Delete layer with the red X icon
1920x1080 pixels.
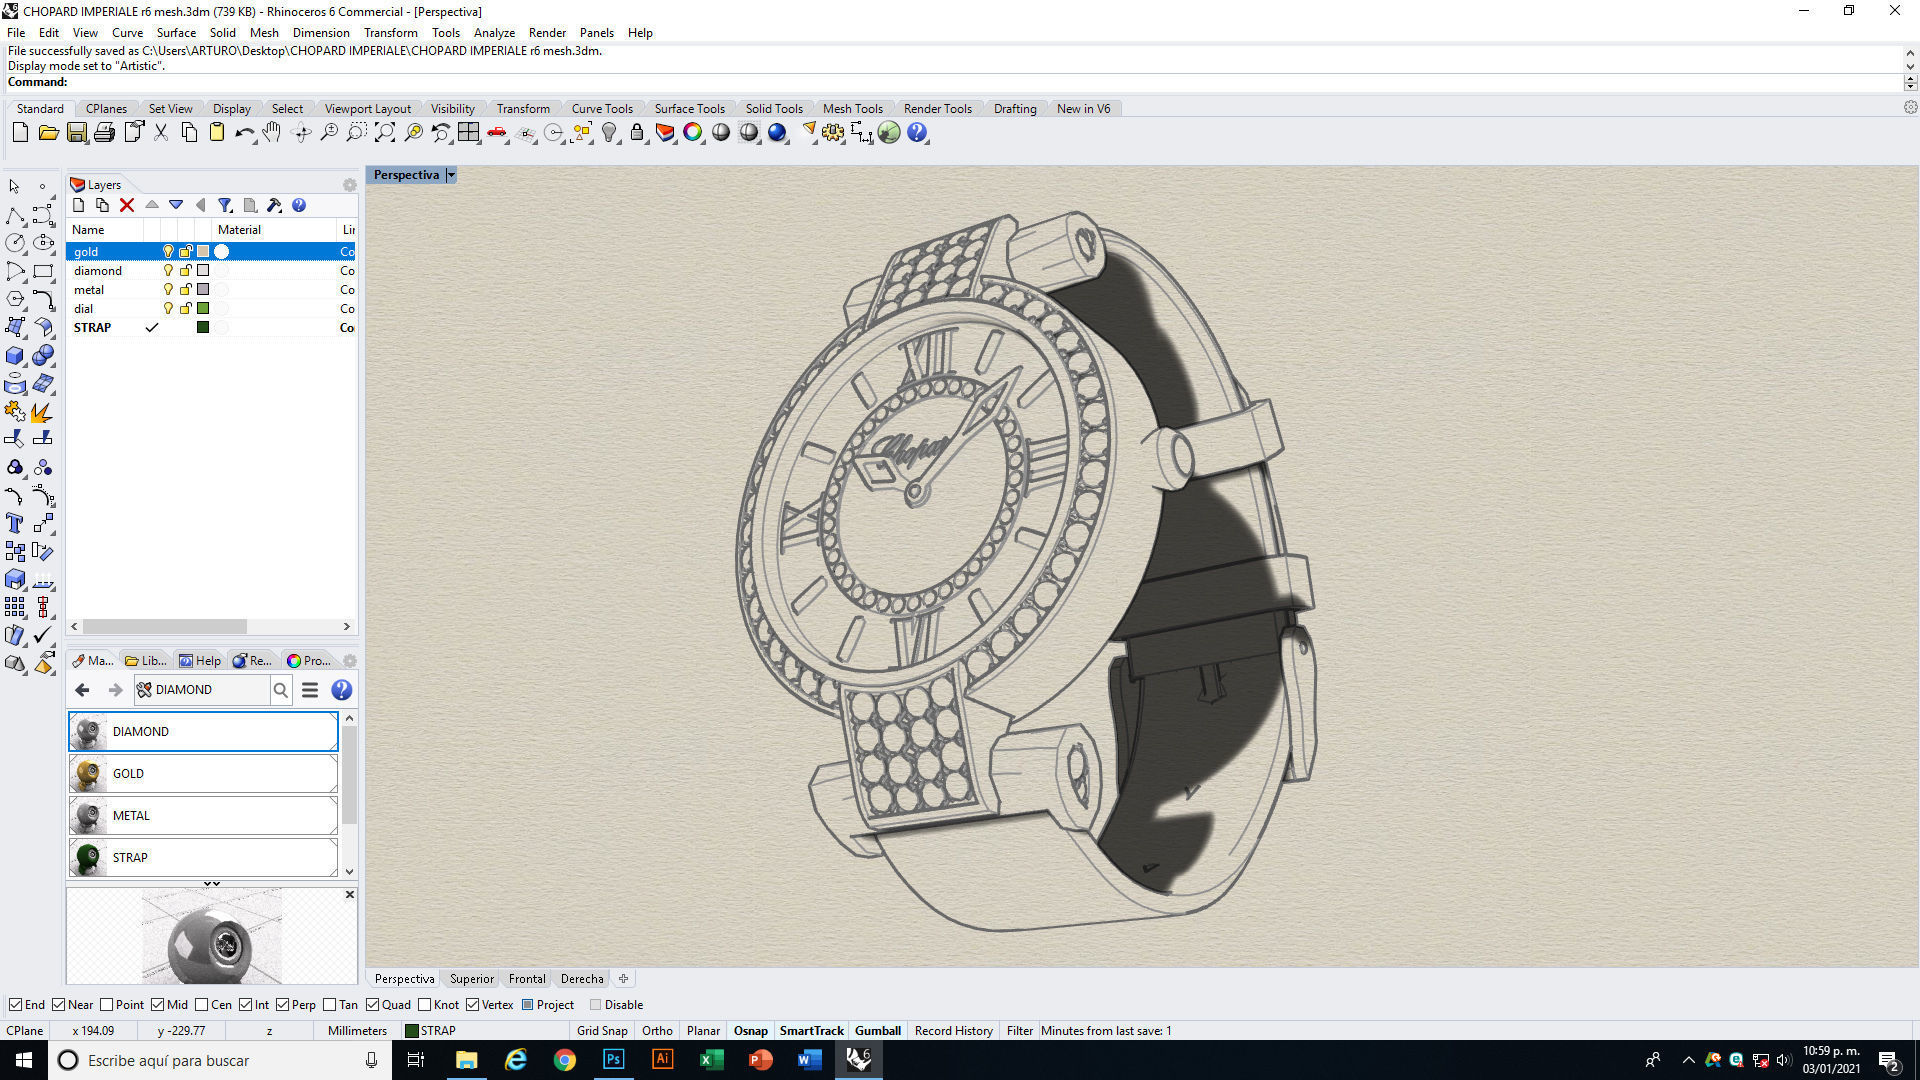pos(127,206)
